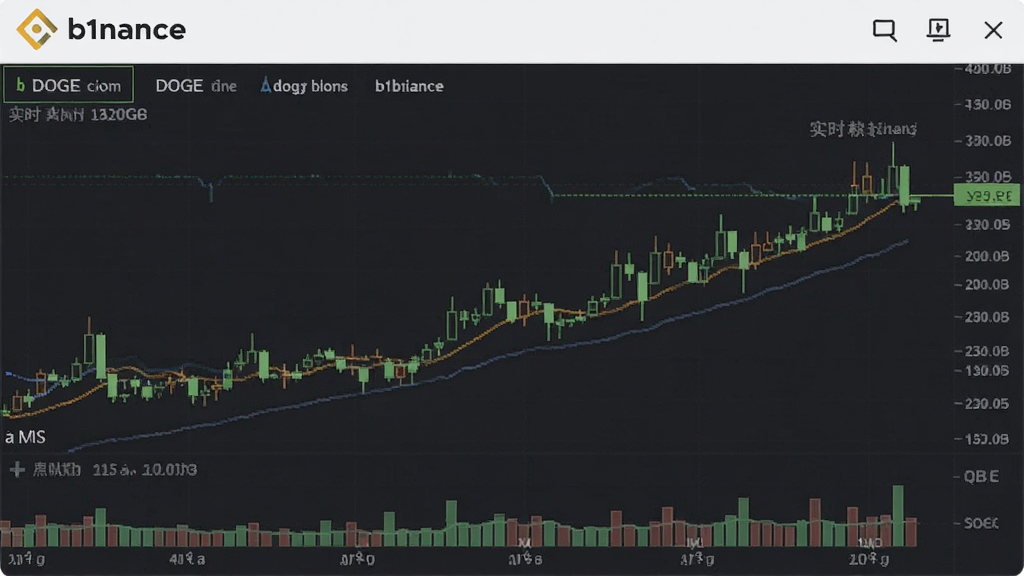1024x576 pixels.
Task: Go to the 'b1biiance' tab
Action: pos(409,86)
